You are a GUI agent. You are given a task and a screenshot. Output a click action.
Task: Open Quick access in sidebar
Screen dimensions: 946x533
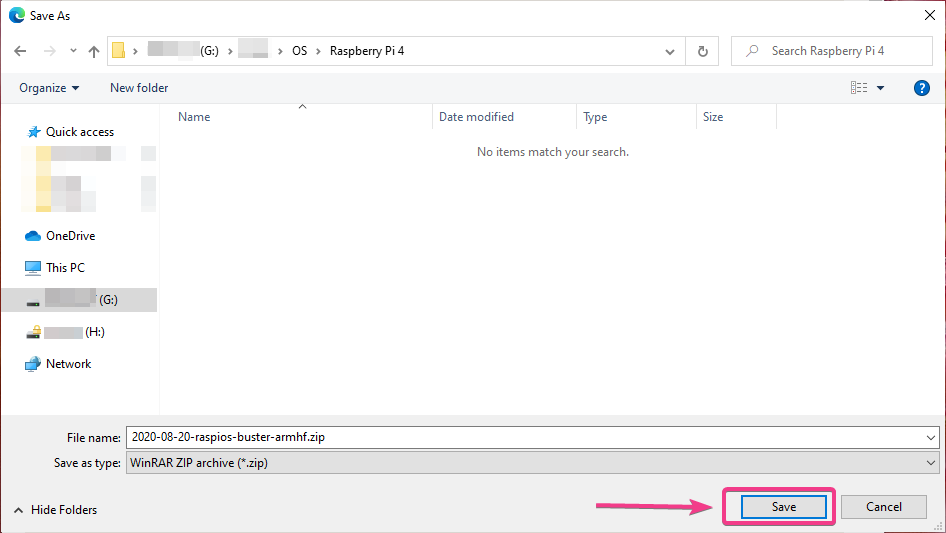point(79,132)
